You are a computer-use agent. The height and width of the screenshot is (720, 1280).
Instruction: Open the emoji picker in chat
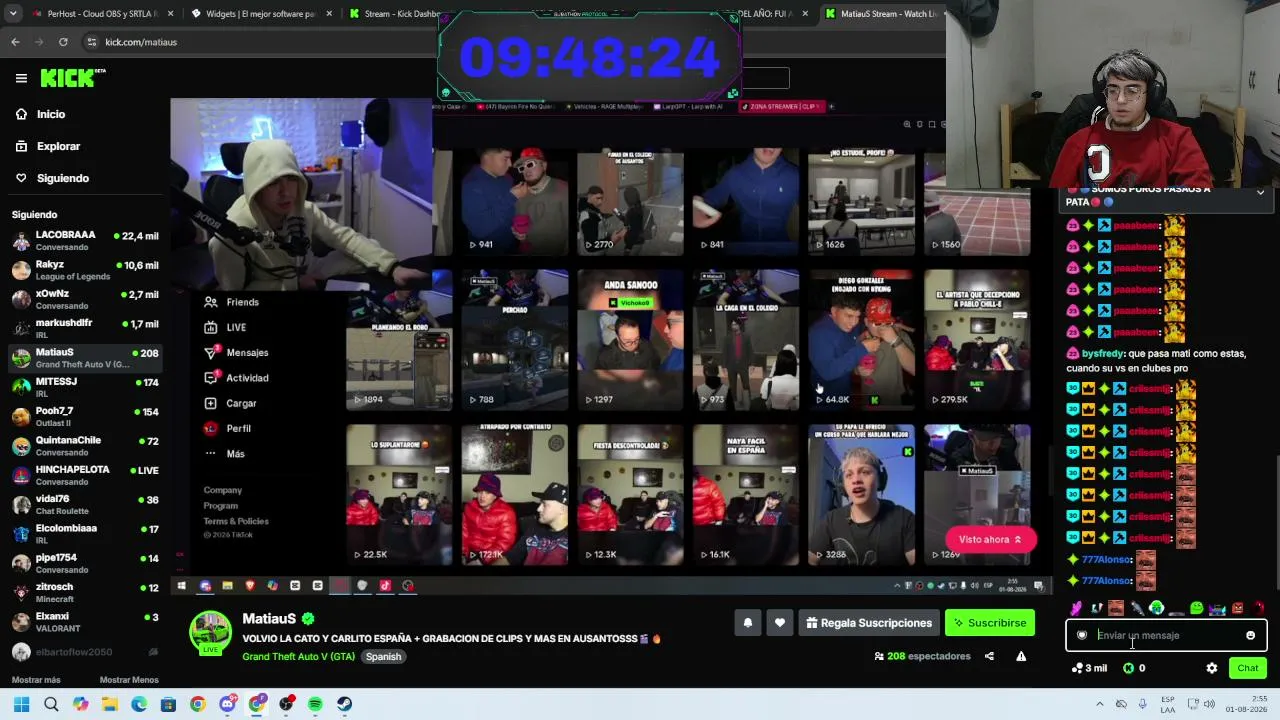tap(1250, 635)
